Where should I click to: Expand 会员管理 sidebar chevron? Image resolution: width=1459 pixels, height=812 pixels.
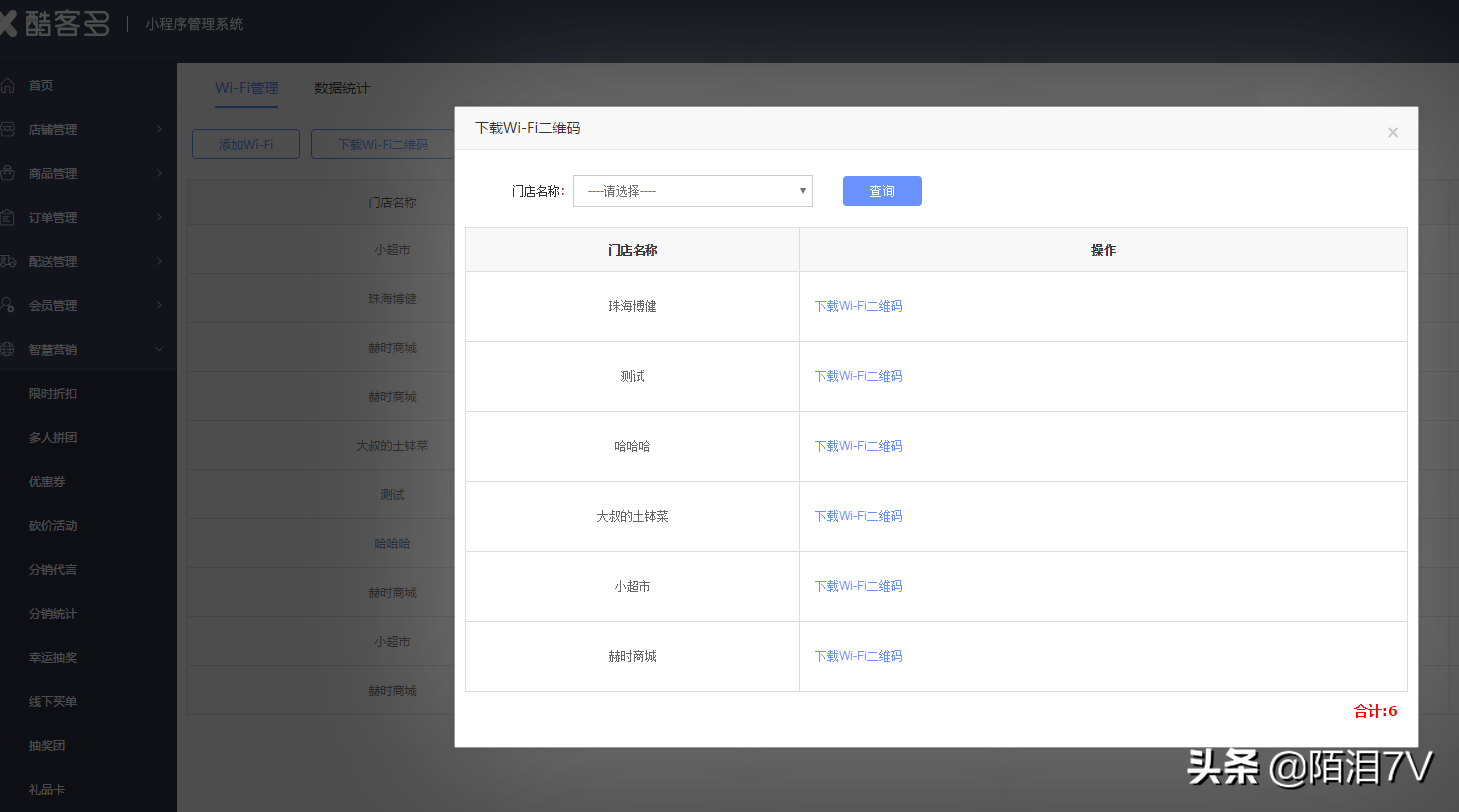pos(159,305)
